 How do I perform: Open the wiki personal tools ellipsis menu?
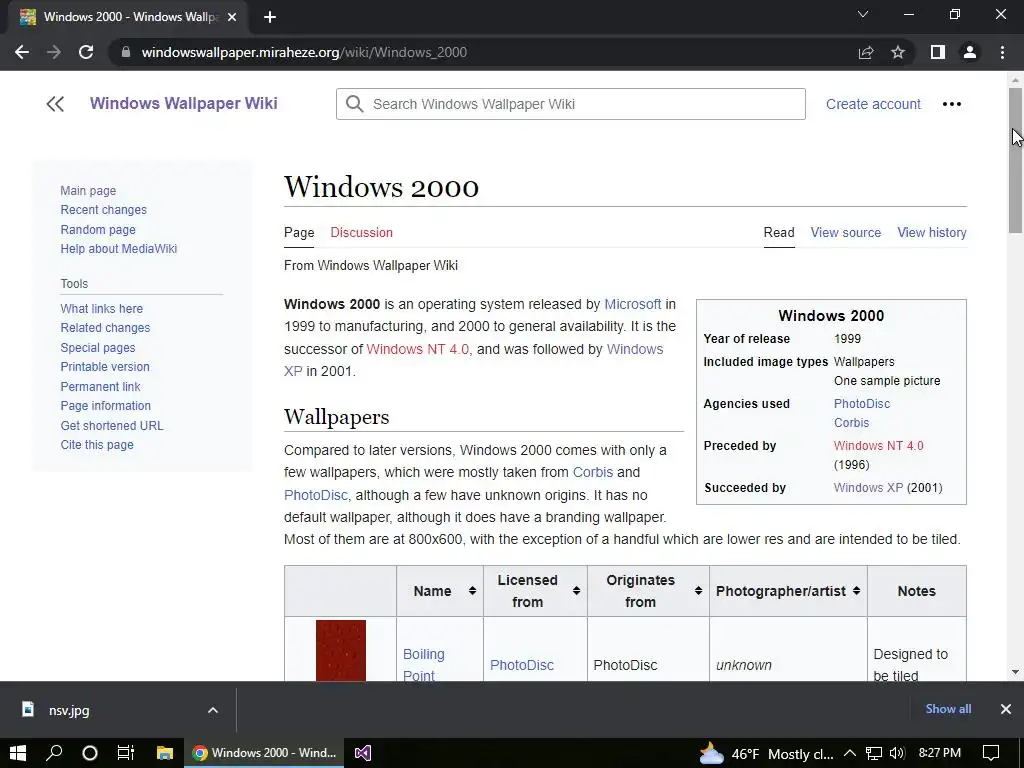pyautogui.click(x=952, y=104)
